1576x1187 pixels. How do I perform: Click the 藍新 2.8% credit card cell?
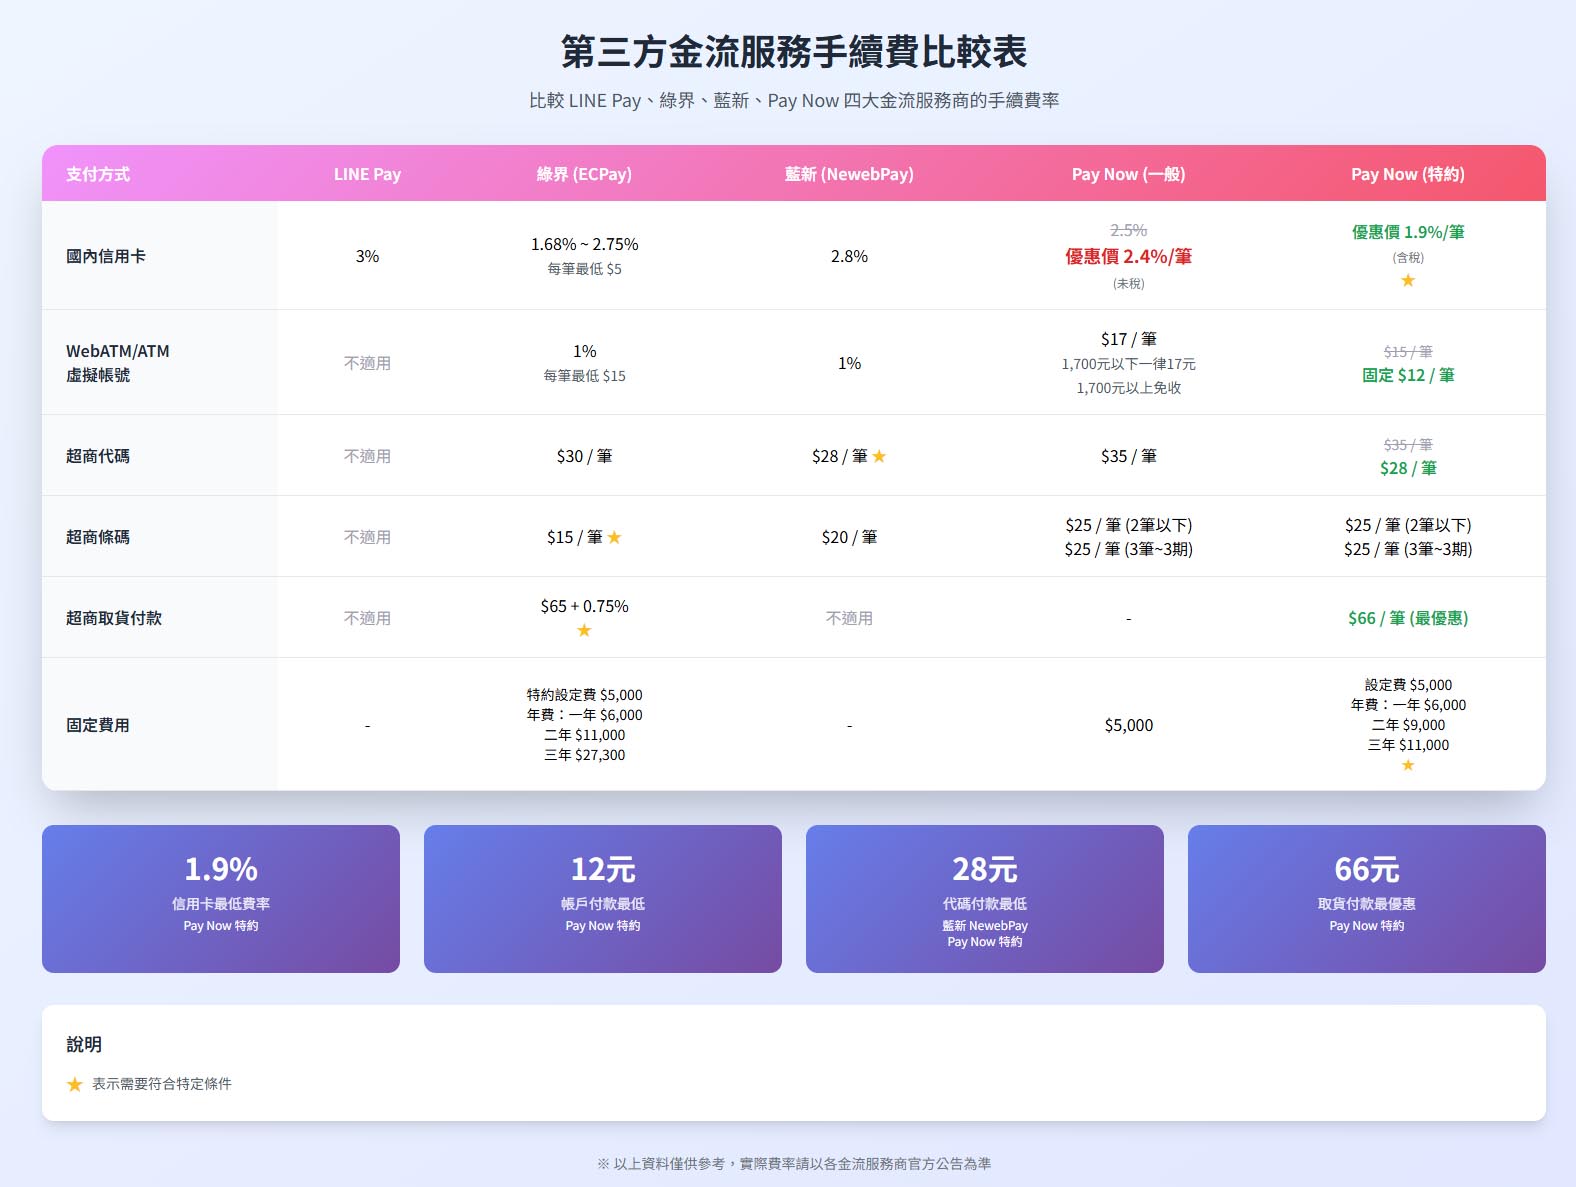pos(849,256)
